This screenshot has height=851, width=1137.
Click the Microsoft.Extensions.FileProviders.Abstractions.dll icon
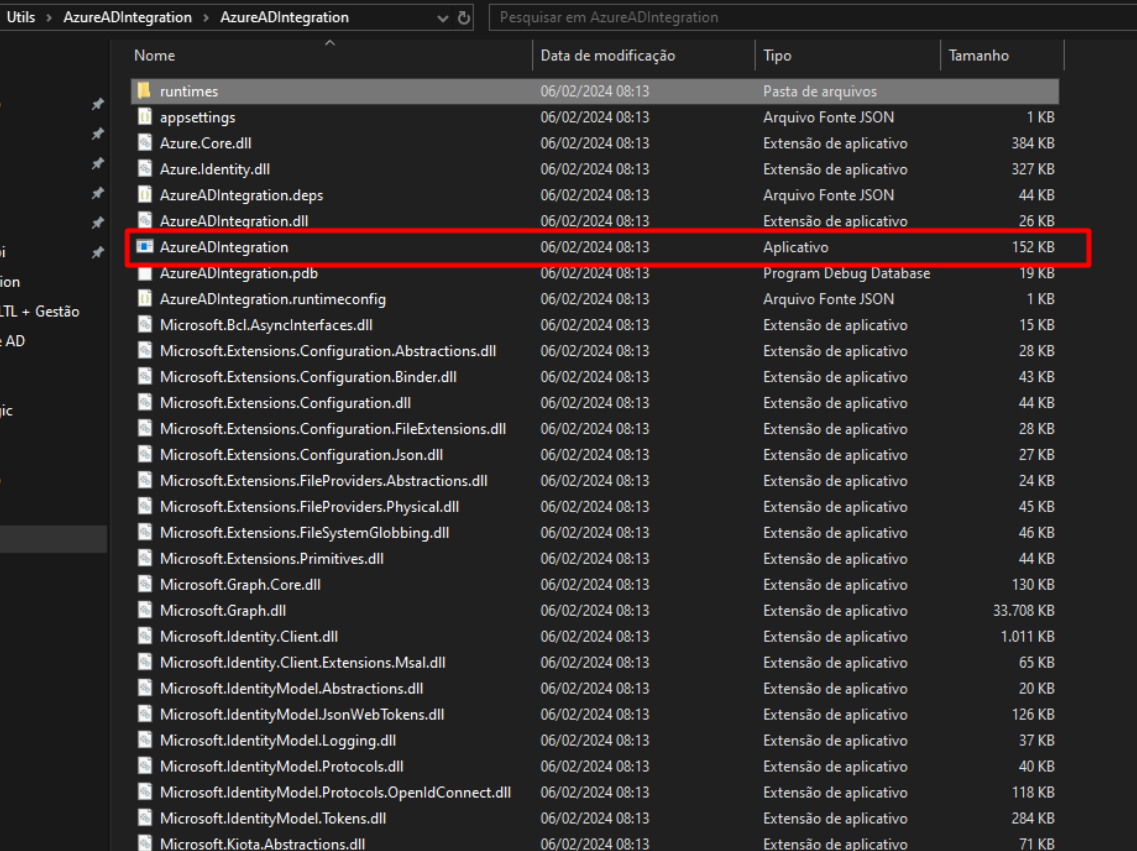145,481
